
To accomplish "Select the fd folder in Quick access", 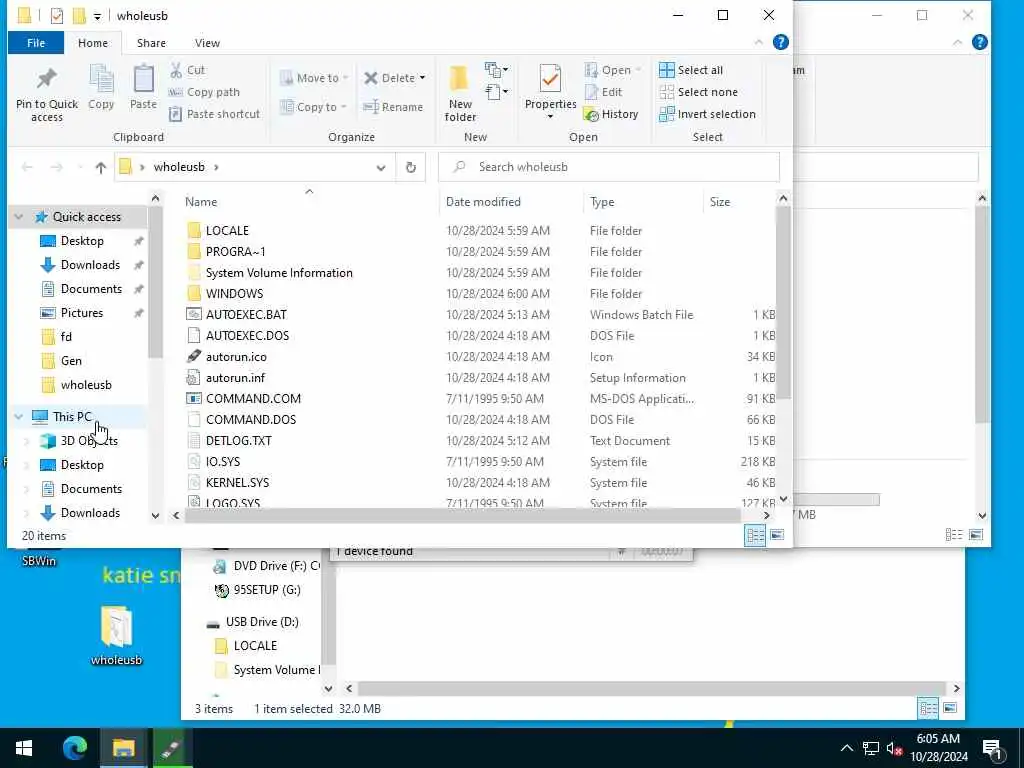I will (66, 337).
